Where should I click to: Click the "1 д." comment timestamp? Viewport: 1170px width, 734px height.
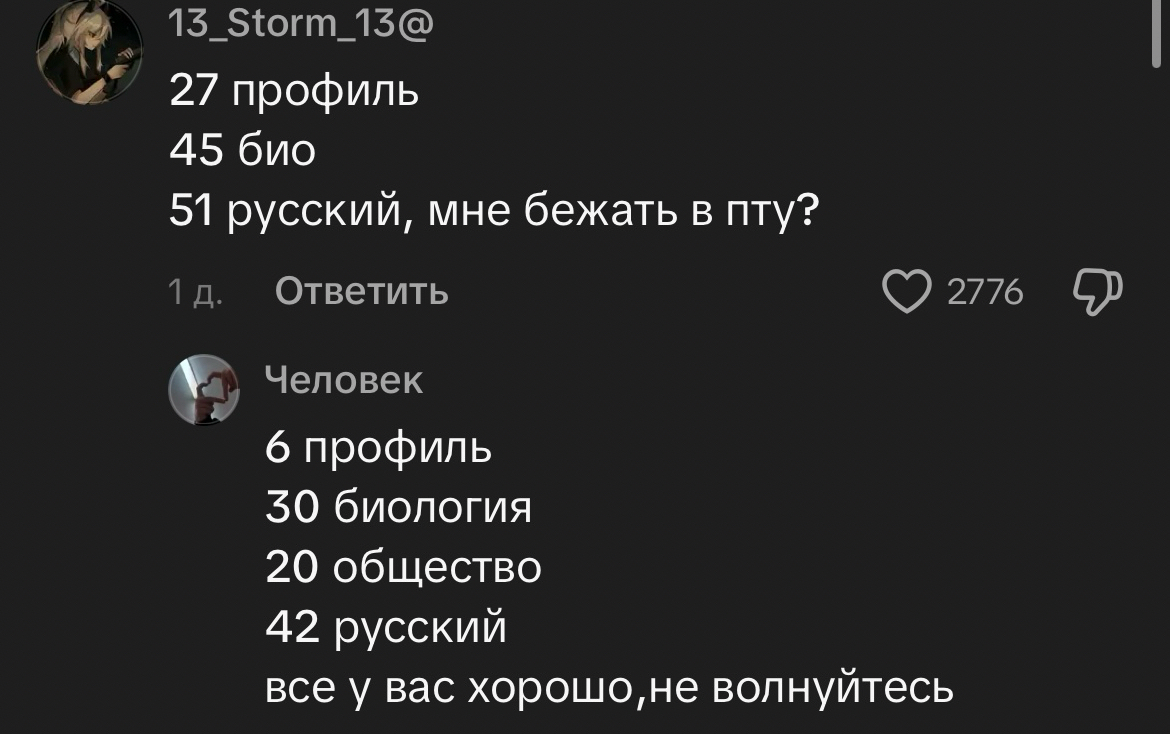pyautogui.click(x=195, y=292)
